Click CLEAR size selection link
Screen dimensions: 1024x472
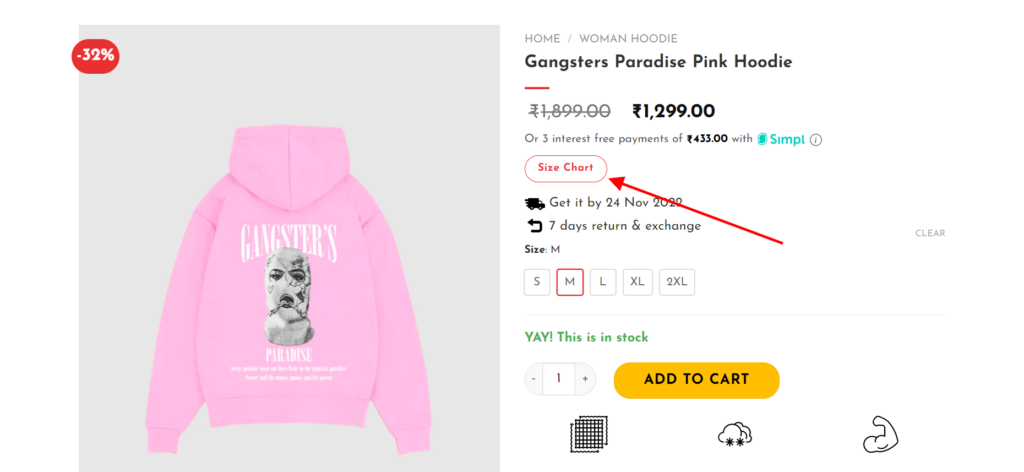pos(930,233)
